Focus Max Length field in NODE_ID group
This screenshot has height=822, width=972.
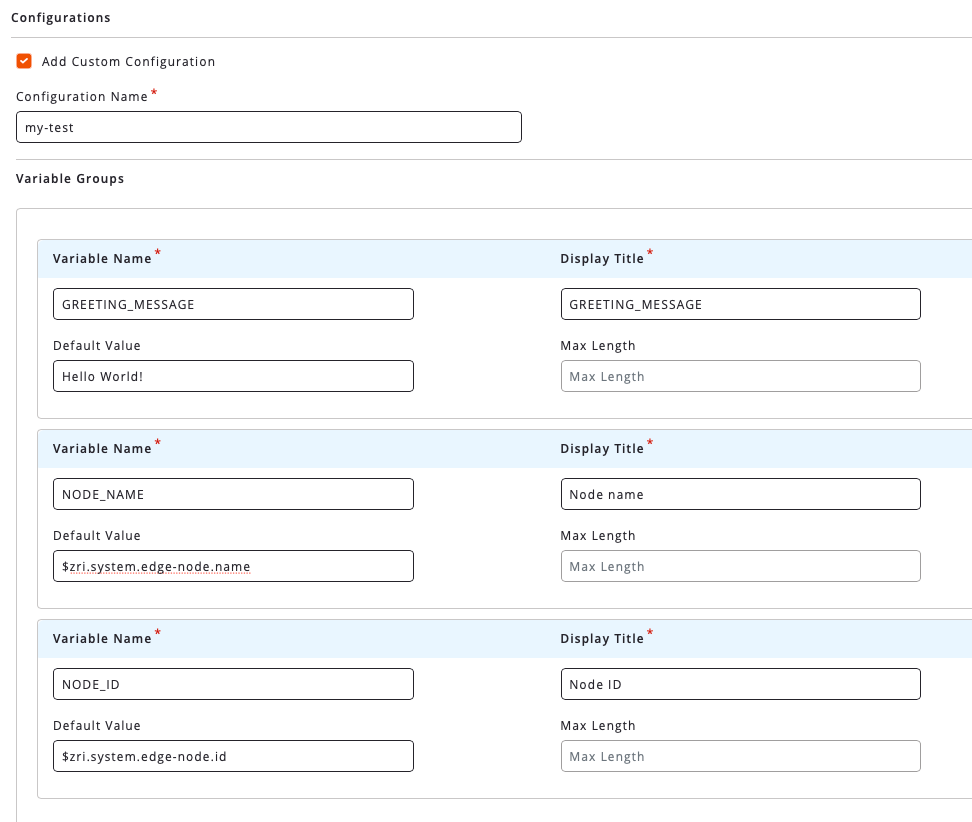tap(740, 756)
